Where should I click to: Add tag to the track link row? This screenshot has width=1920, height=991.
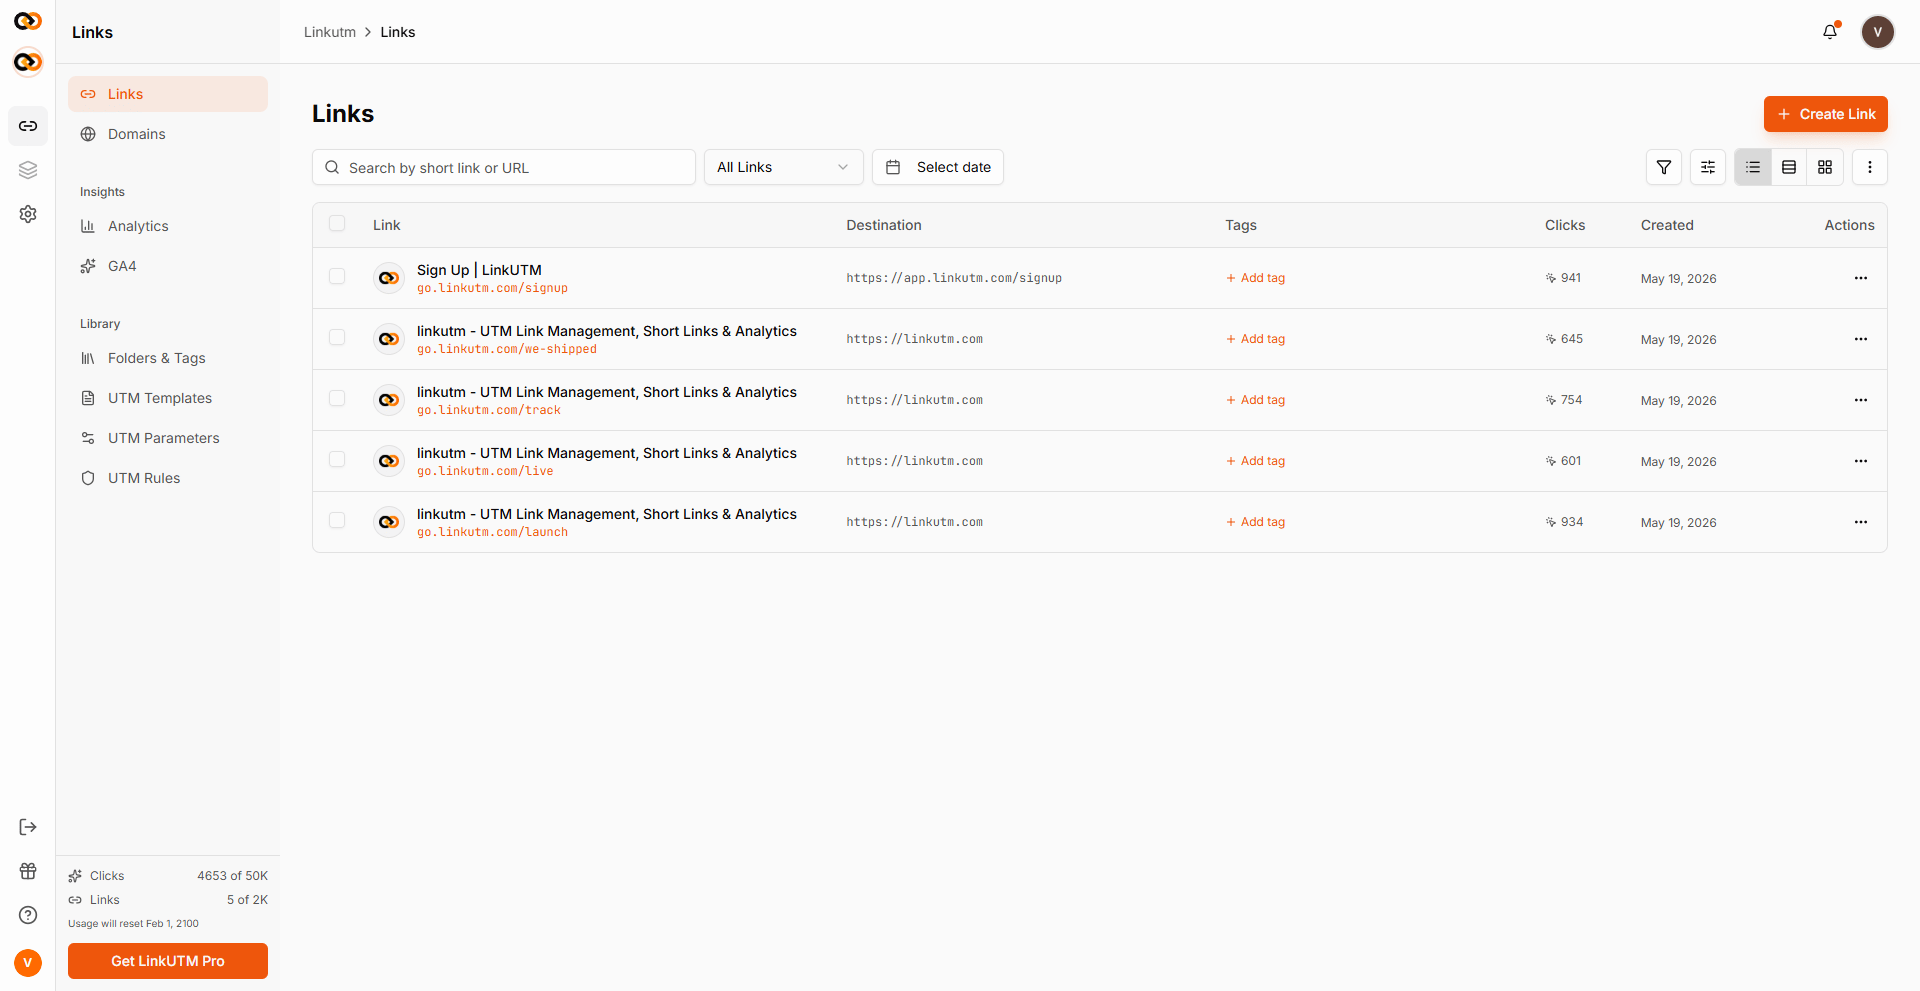(x=1256, y=400)
